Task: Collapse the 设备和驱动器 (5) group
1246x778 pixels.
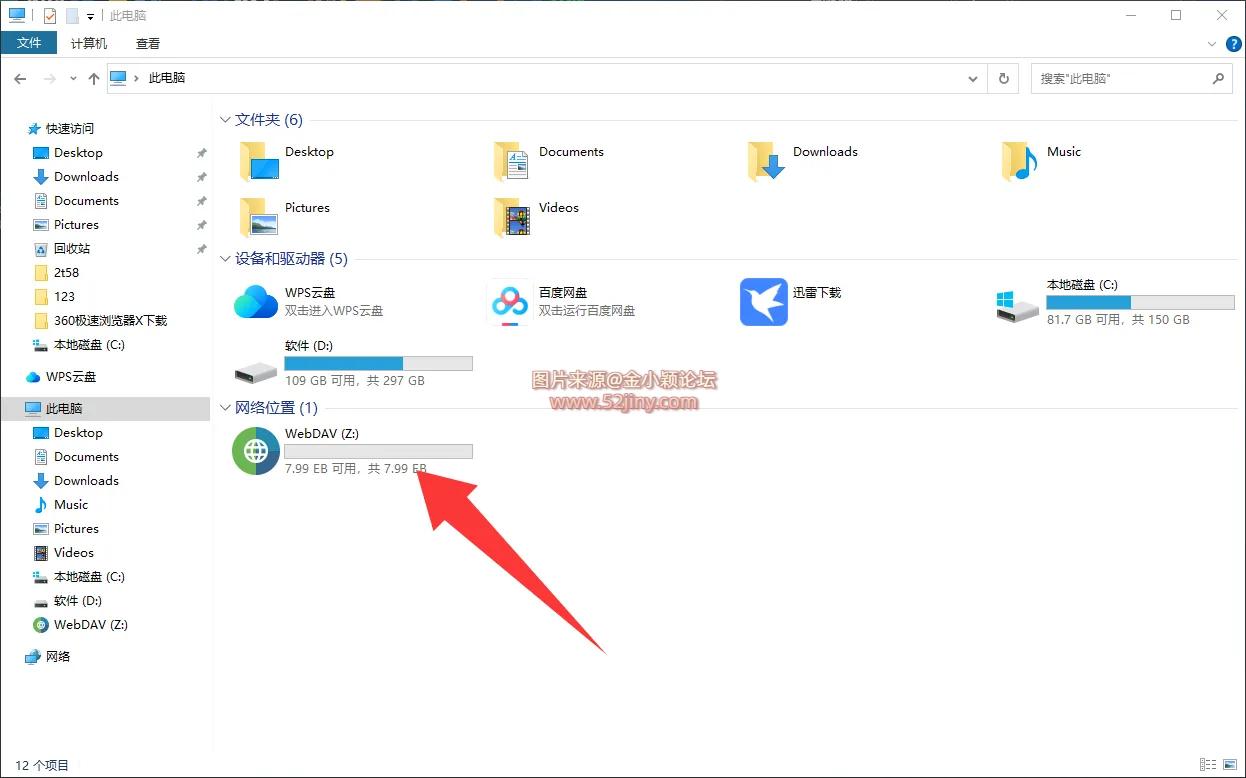Action: [x=225, y=259]
